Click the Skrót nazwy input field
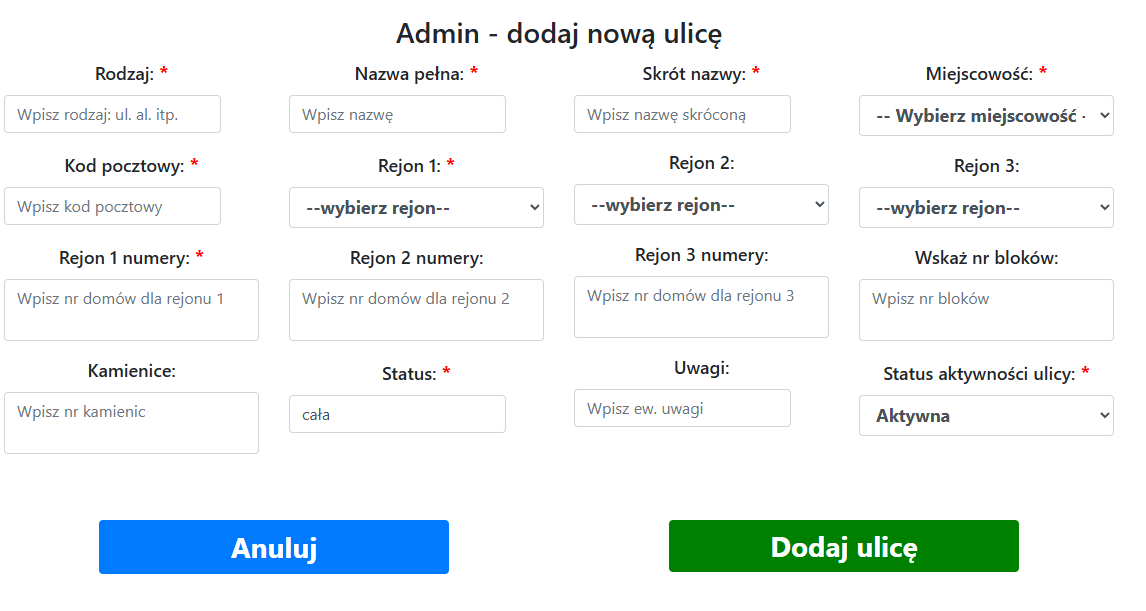 pos(681,114)
